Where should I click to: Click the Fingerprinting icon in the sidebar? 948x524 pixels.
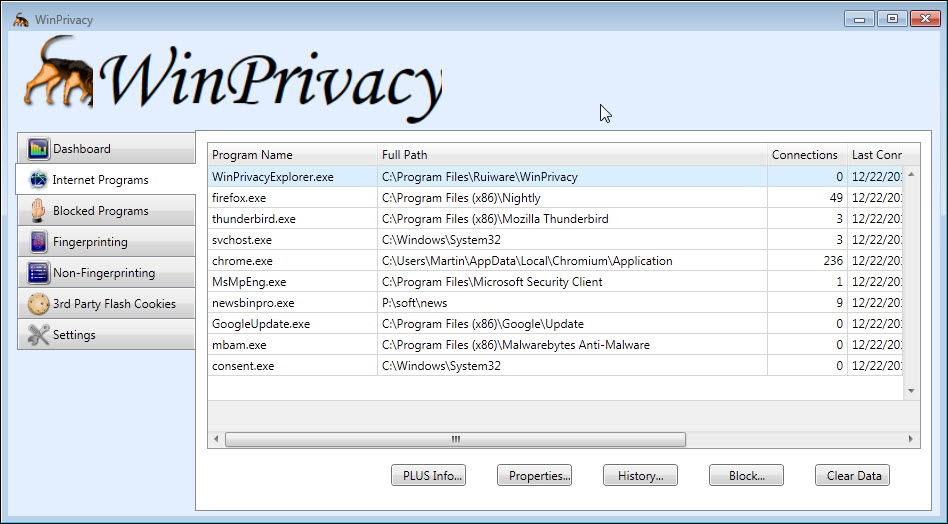pos(38,242)
